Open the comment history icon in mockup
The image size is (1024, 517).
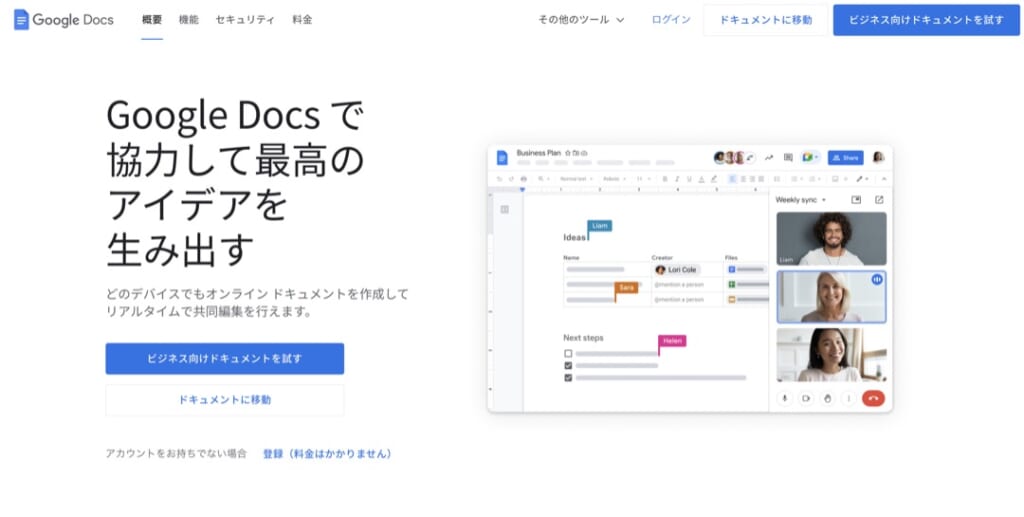[788, 157]
